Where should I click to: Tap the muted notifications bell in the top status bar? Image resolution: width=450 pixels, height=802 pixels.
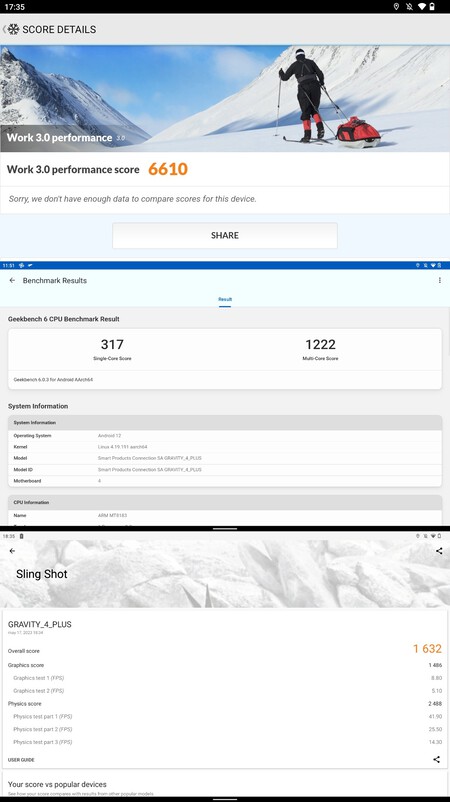coord(409,7)
